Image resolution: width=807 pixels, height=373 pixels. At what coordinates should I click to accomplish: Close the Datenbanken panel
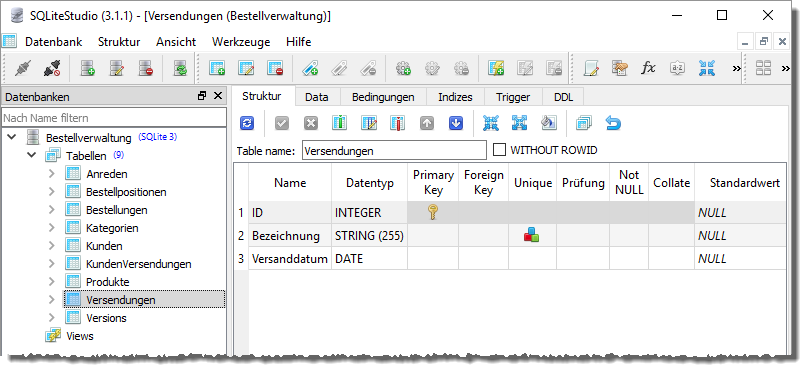pos(218,96)
